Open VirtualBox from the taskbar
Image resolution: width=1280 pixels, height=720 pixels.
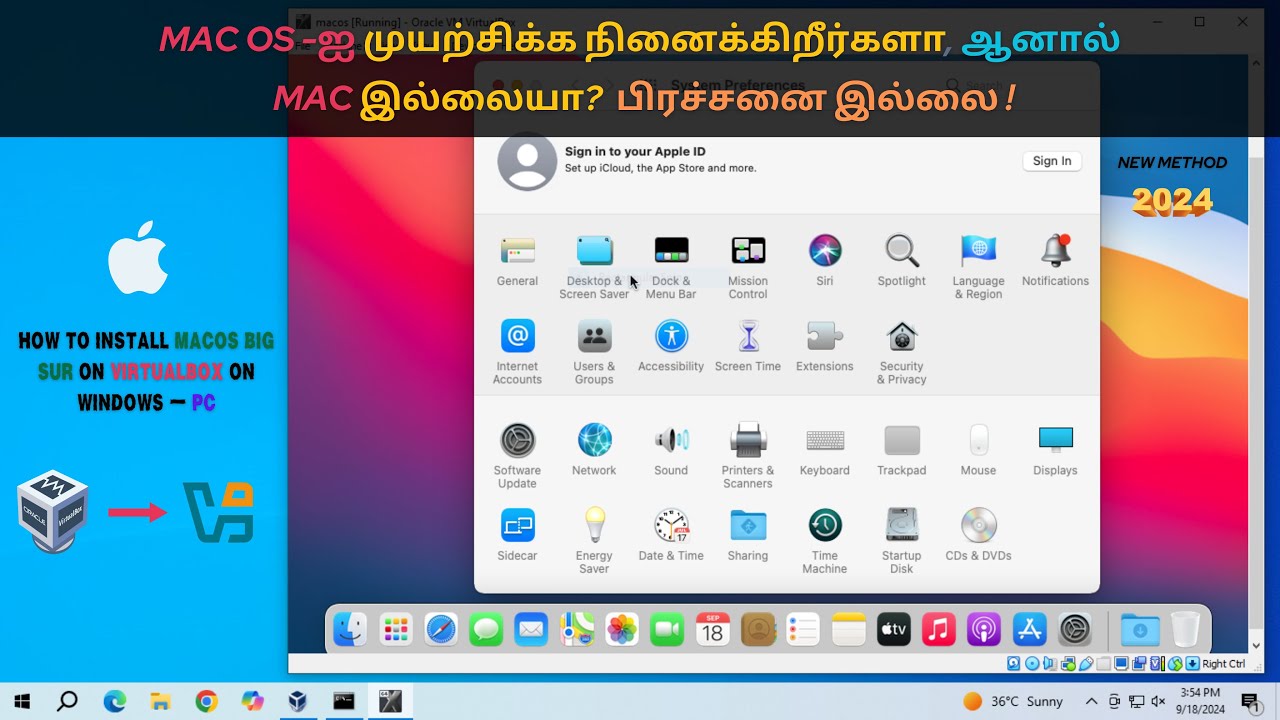tap(298, 701)
